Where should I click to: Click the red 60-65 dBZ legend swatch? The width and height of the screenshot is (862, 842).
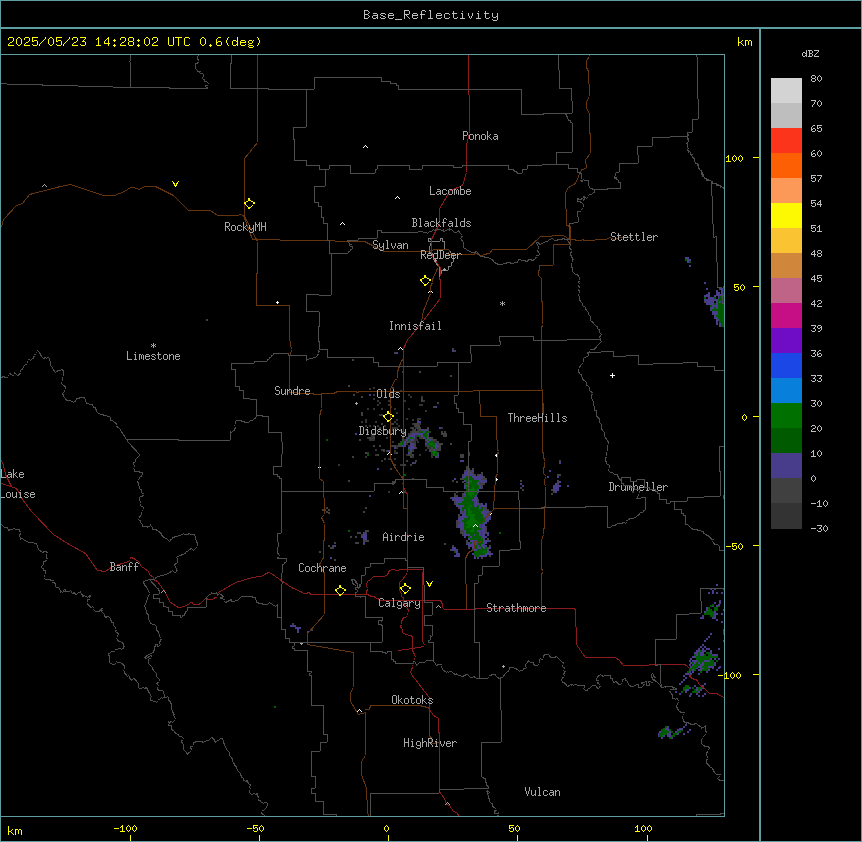(786, 141)
